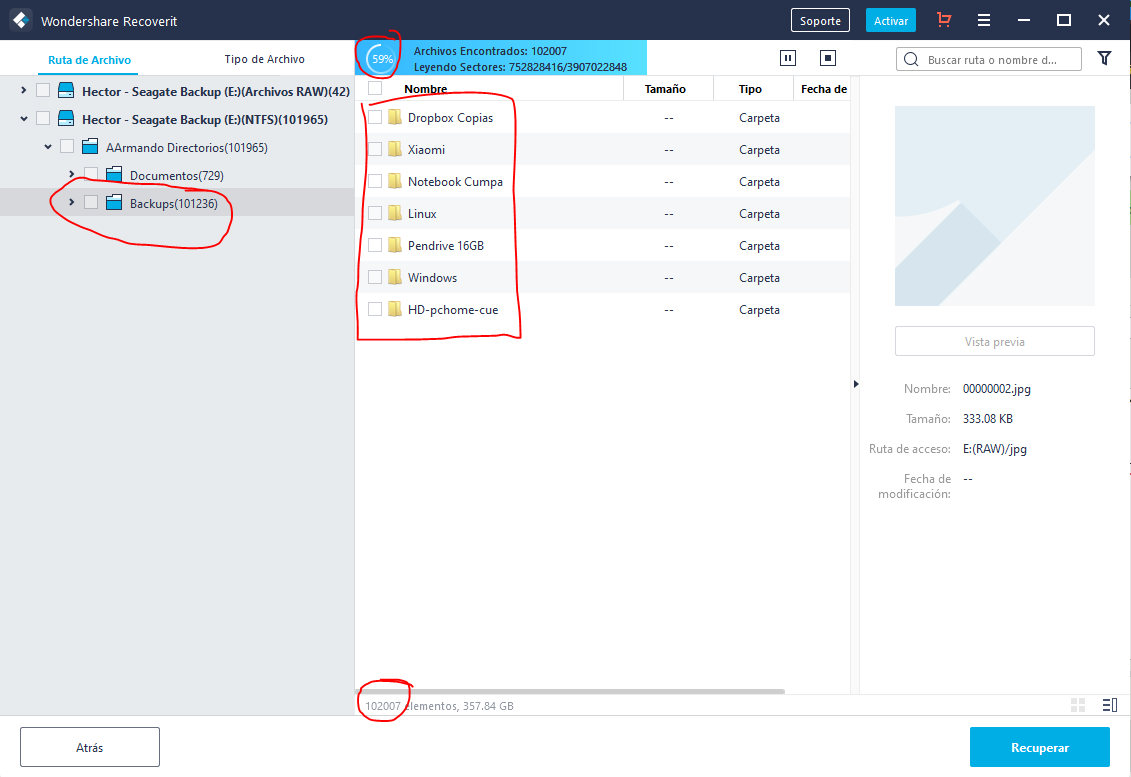Collapse the AArmando Directorios node
This screenshot has height=777, width=1131.
[x=48, y=146]
